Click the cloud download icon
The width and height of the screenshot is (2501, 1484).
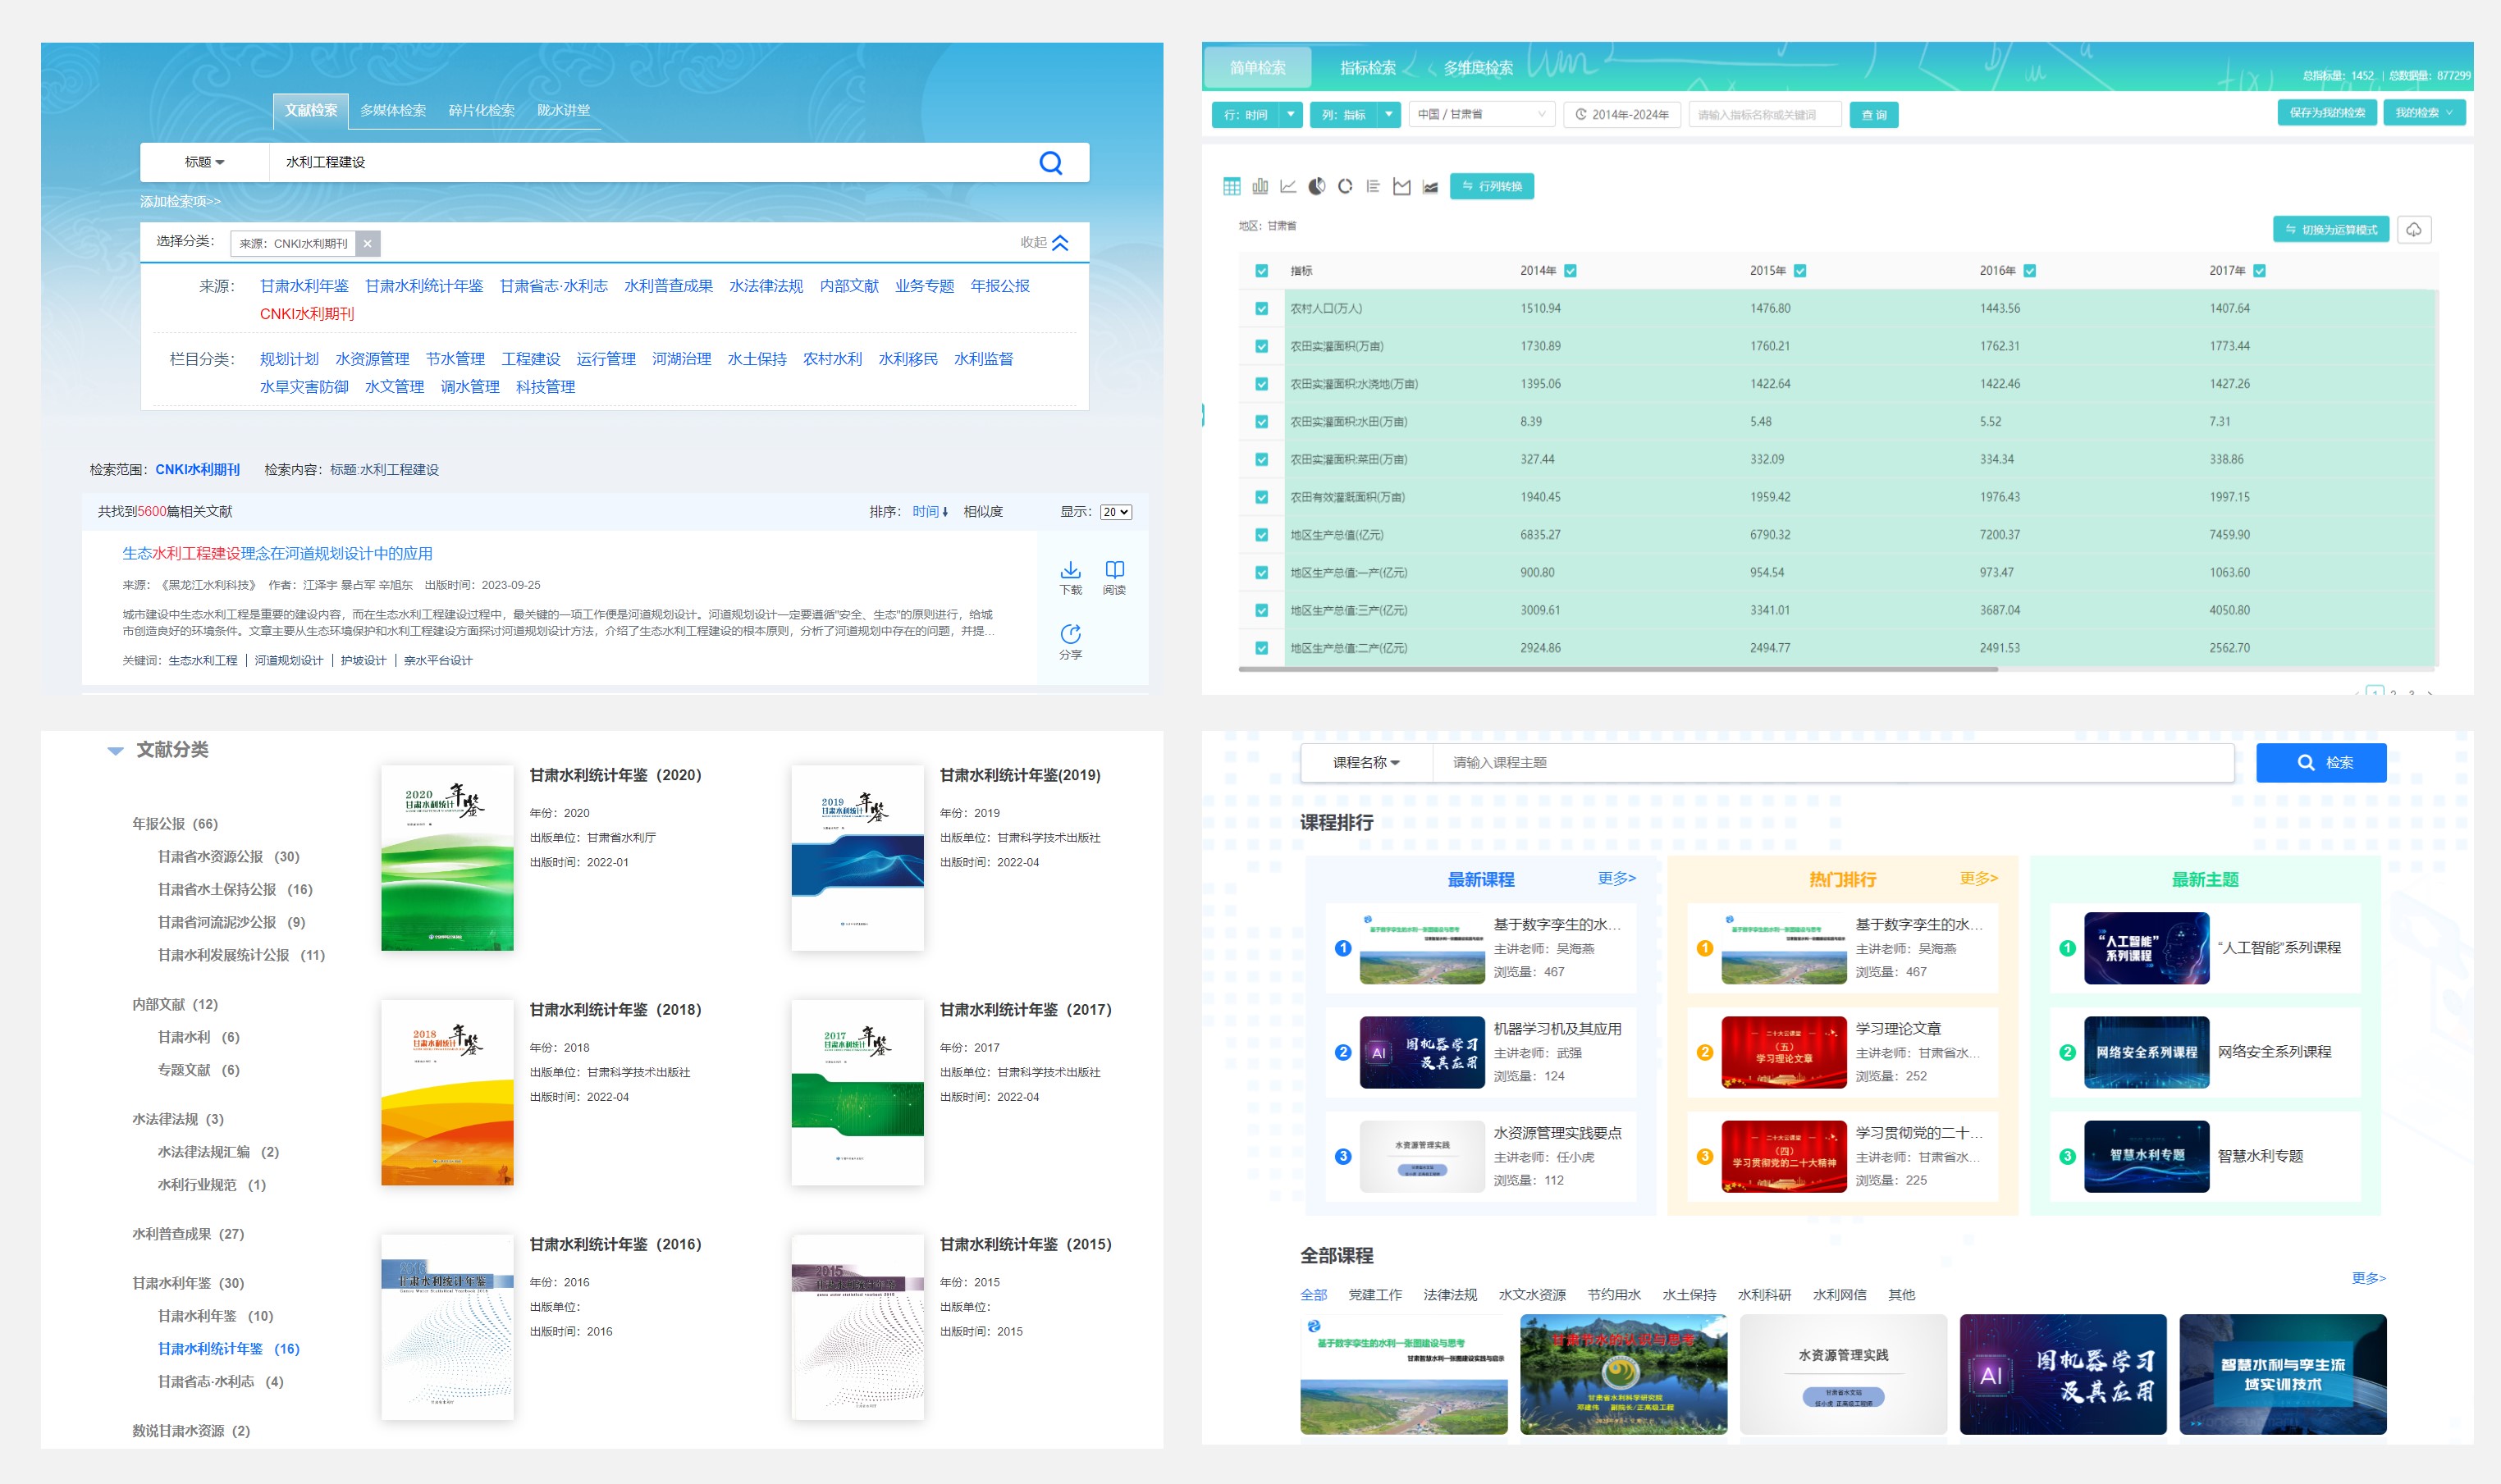pos(2413,230)
